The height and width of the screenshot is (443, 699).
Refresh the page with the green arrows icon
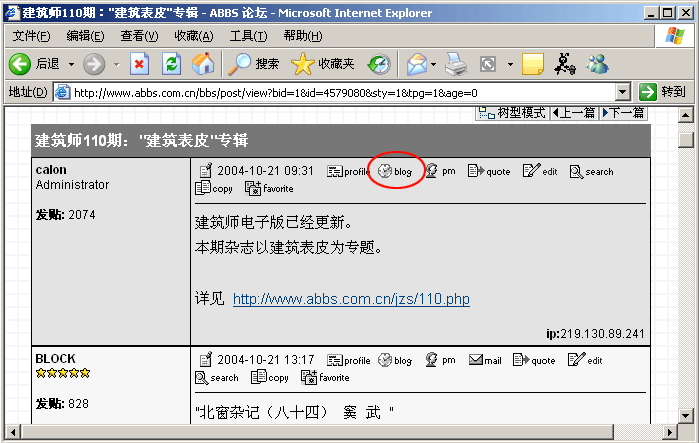tap(171, 64)
